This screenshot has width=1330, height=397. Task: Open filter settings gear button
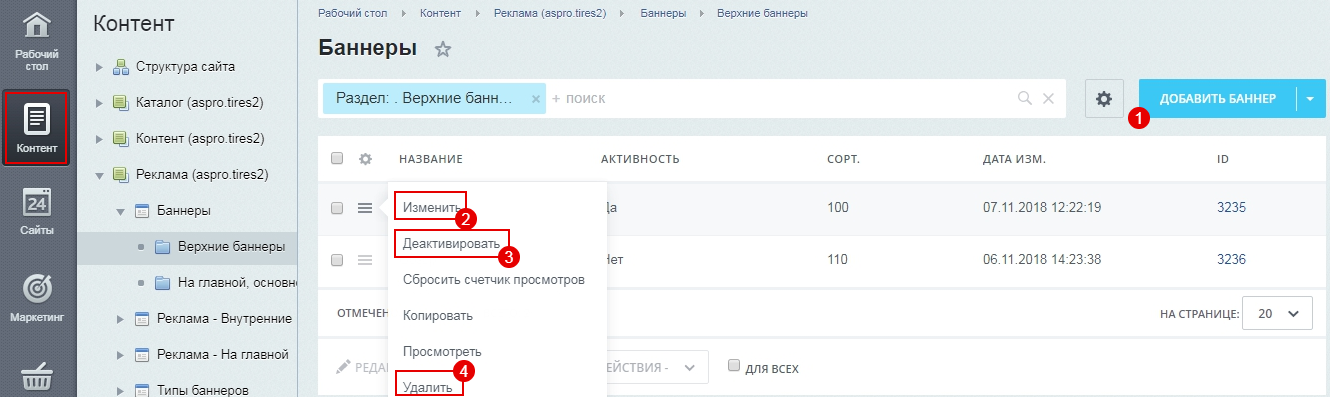click(x=1104, y=99)
